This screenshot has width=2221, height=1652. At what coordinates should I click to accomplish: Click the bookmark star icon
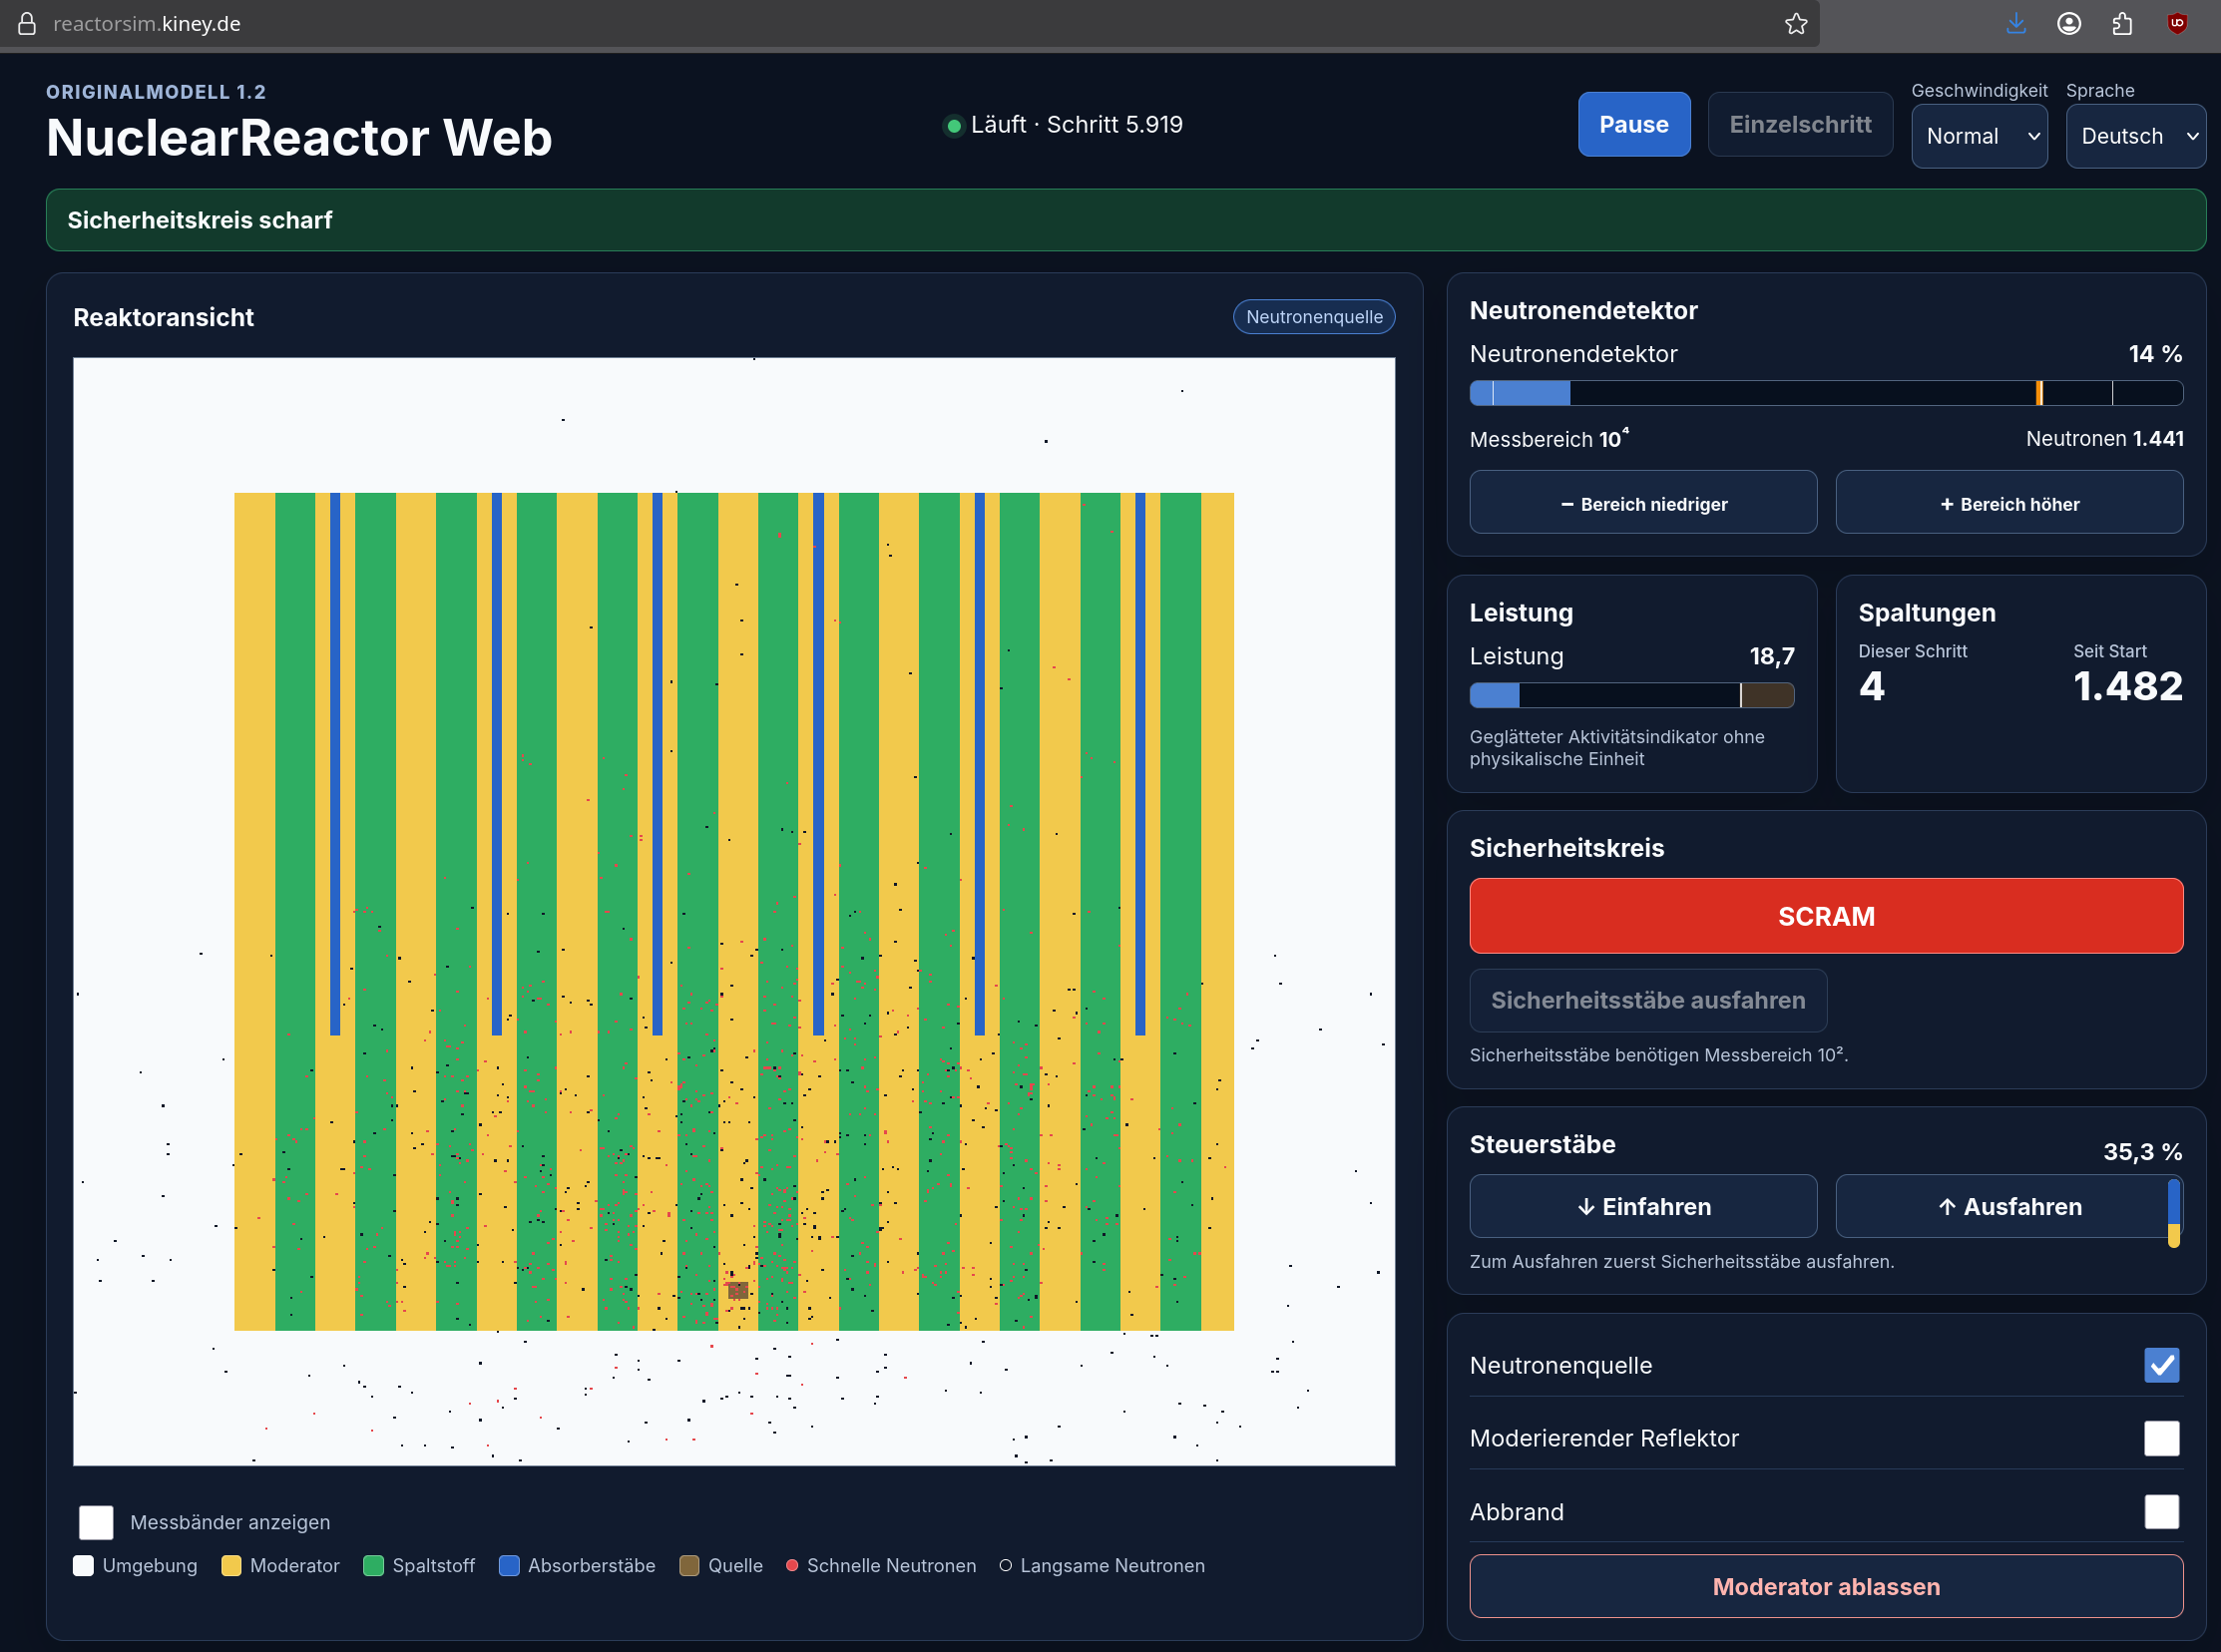tap(1796, 24)
